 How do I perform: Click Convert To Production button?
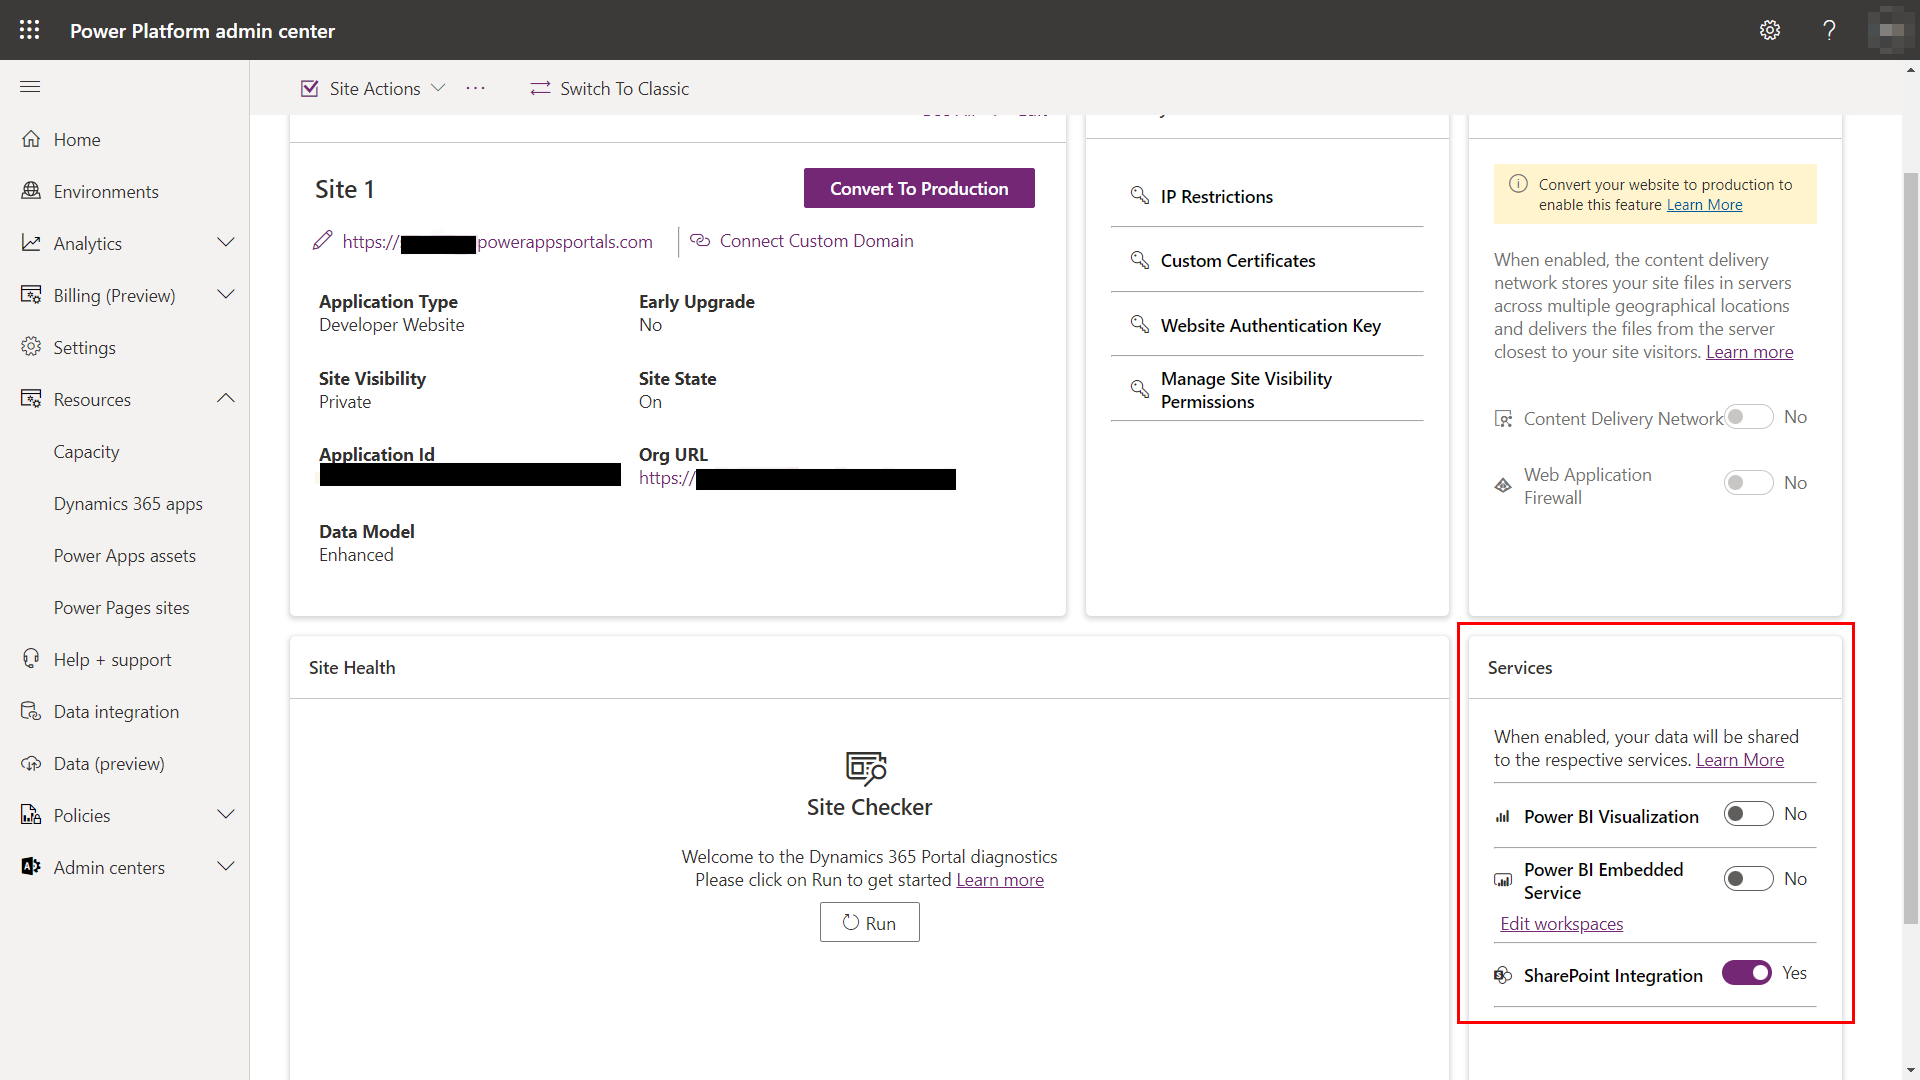point(918,187)
